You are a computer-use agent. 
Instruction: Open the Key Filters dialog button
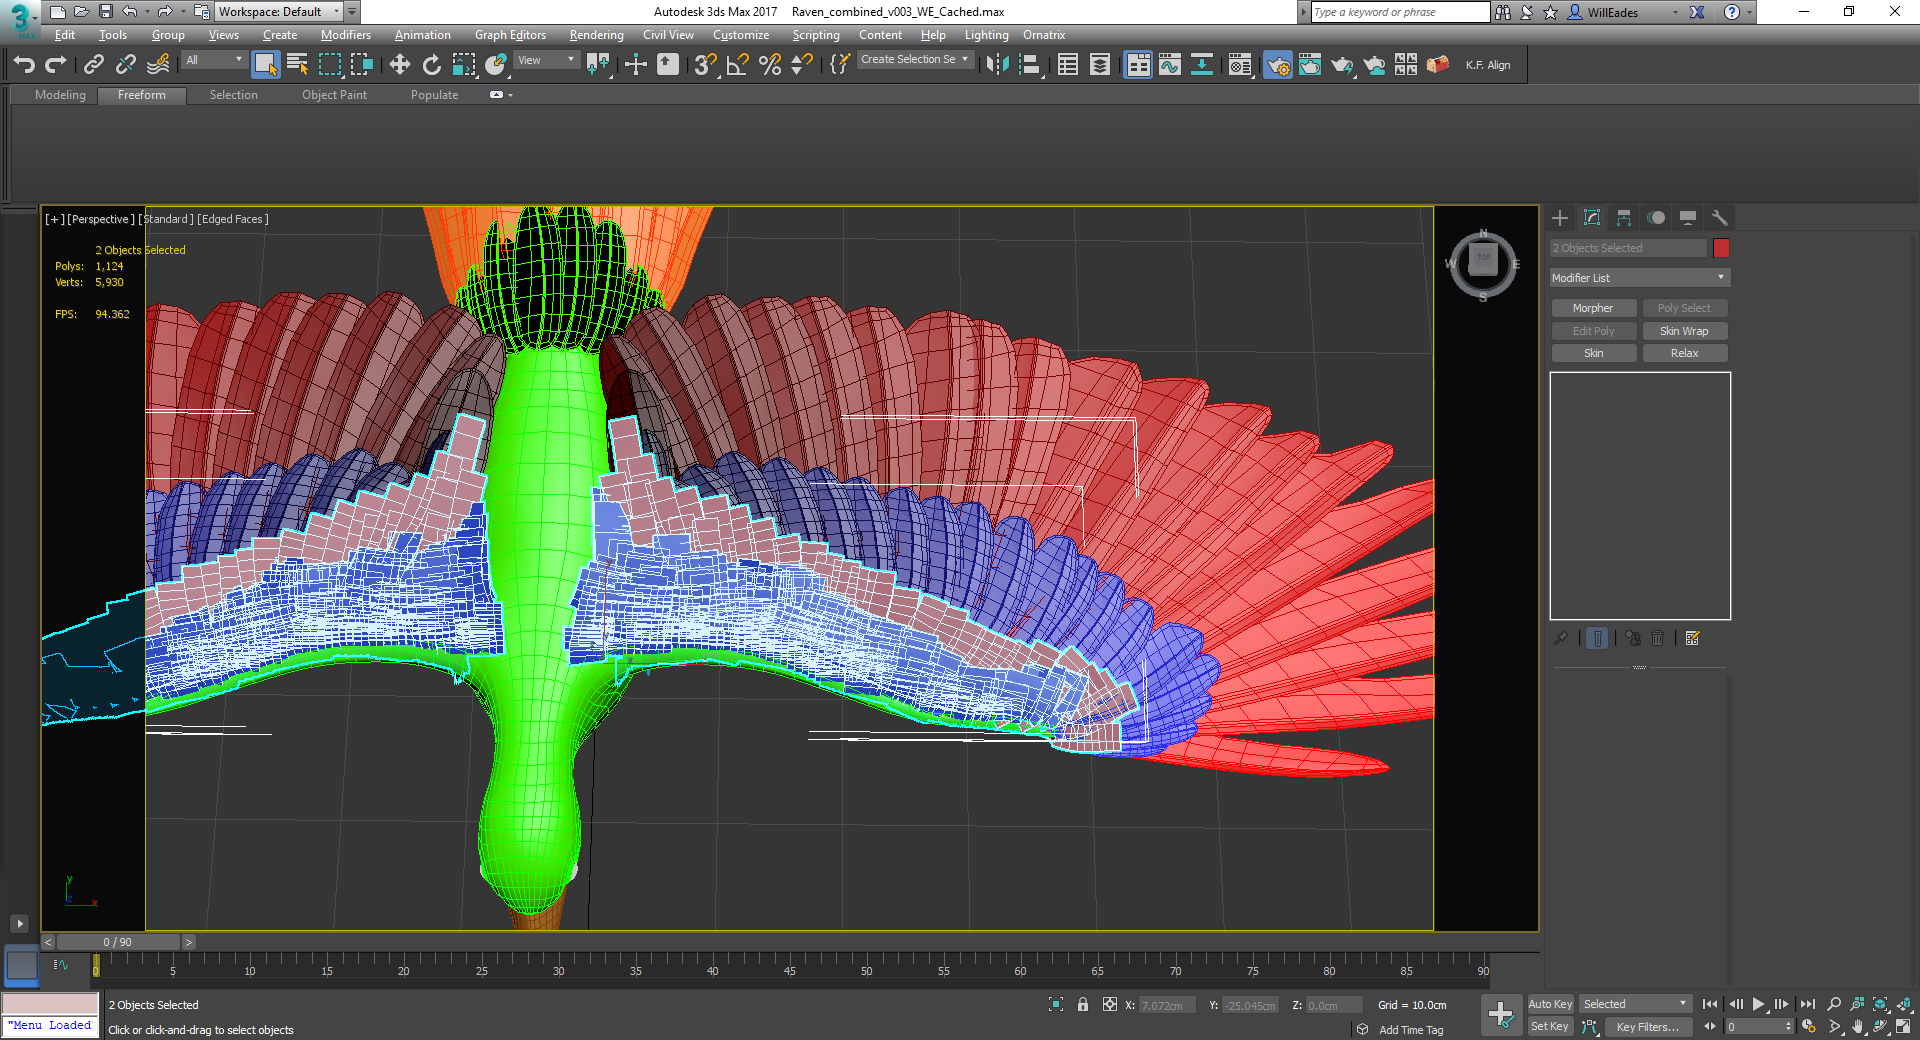click(1647, 1027)
